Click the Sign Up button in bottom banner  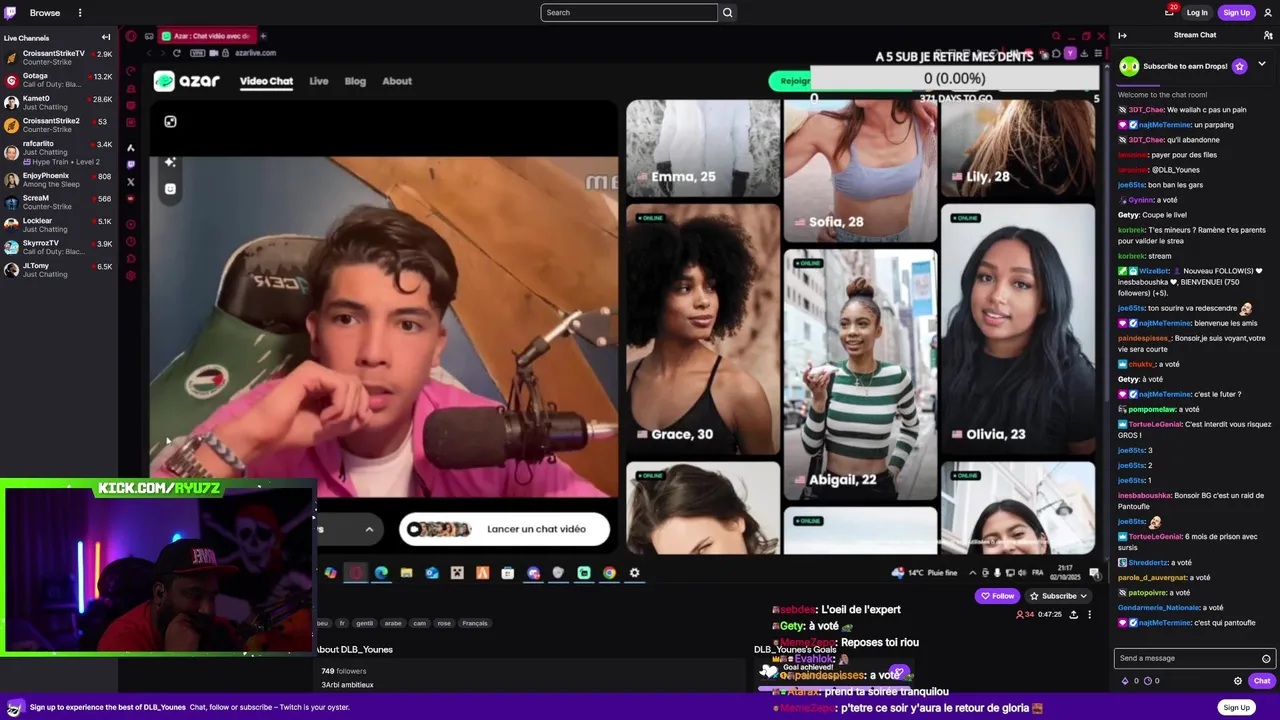point(1236,707)
